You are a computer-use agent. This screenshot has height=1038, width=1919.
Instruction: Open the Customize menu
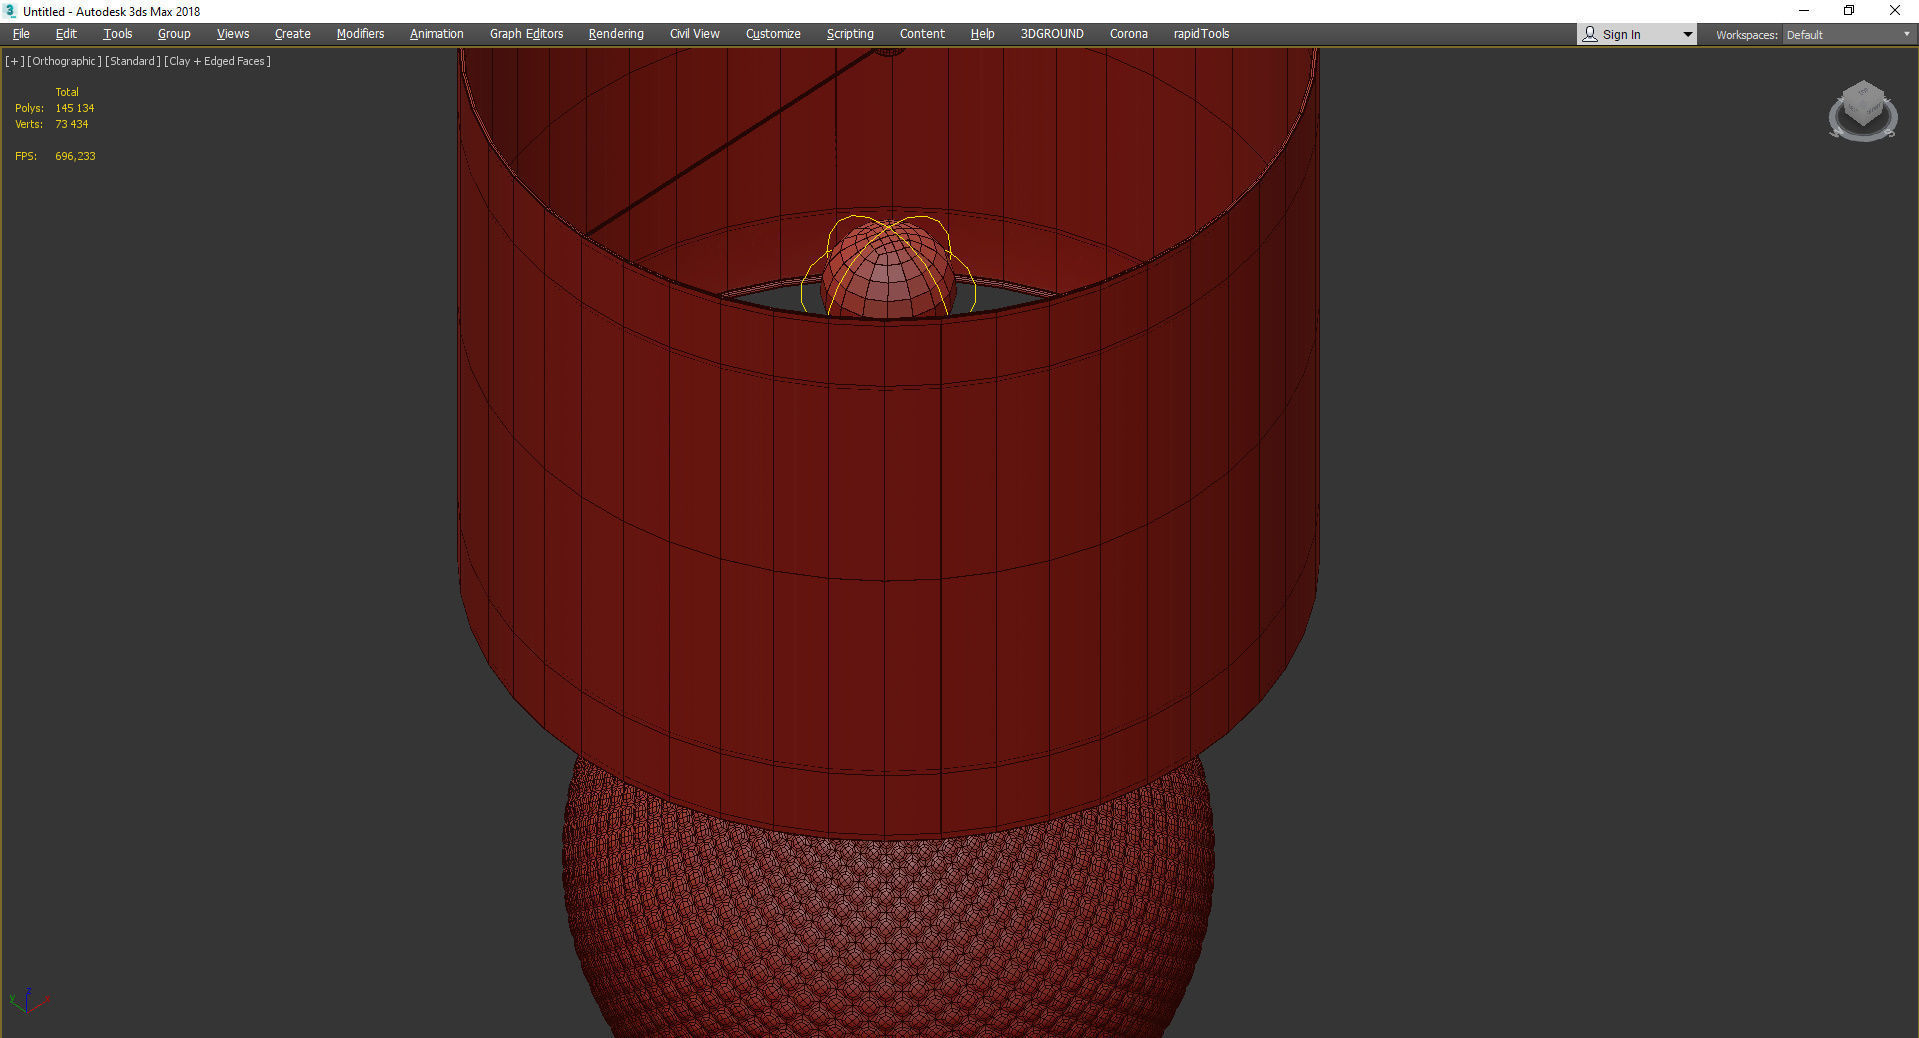[773, 34]
